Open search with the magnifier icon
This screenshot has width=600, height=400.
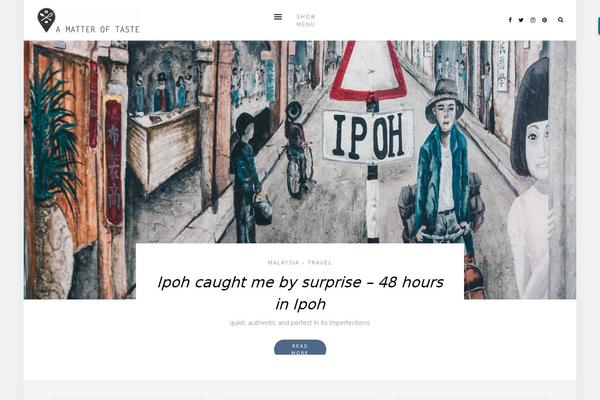pyautogui.click(x=561, y=20)
